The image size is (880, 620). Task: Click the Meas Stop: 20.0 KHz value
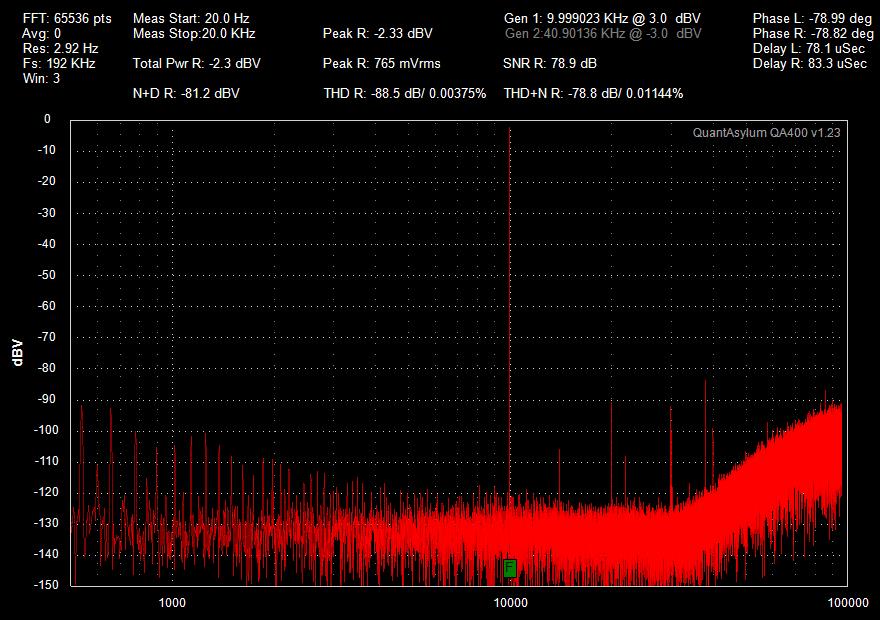(194, 34)
